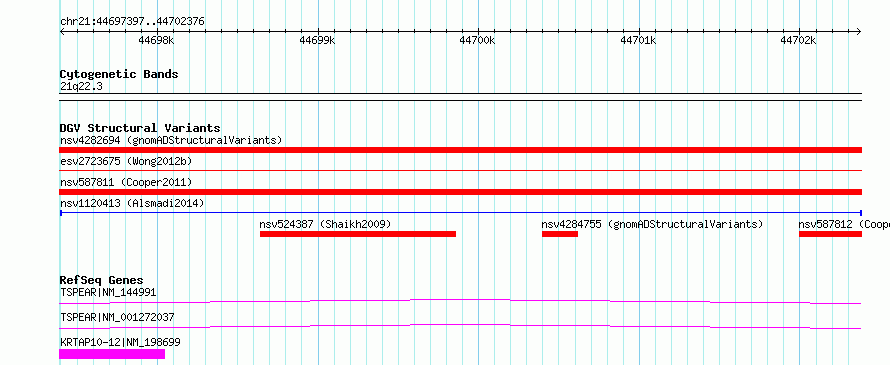This screenshot has width=890, height=365.
Task: Click the 44700k ruler position
Action: tap(477, 40)
